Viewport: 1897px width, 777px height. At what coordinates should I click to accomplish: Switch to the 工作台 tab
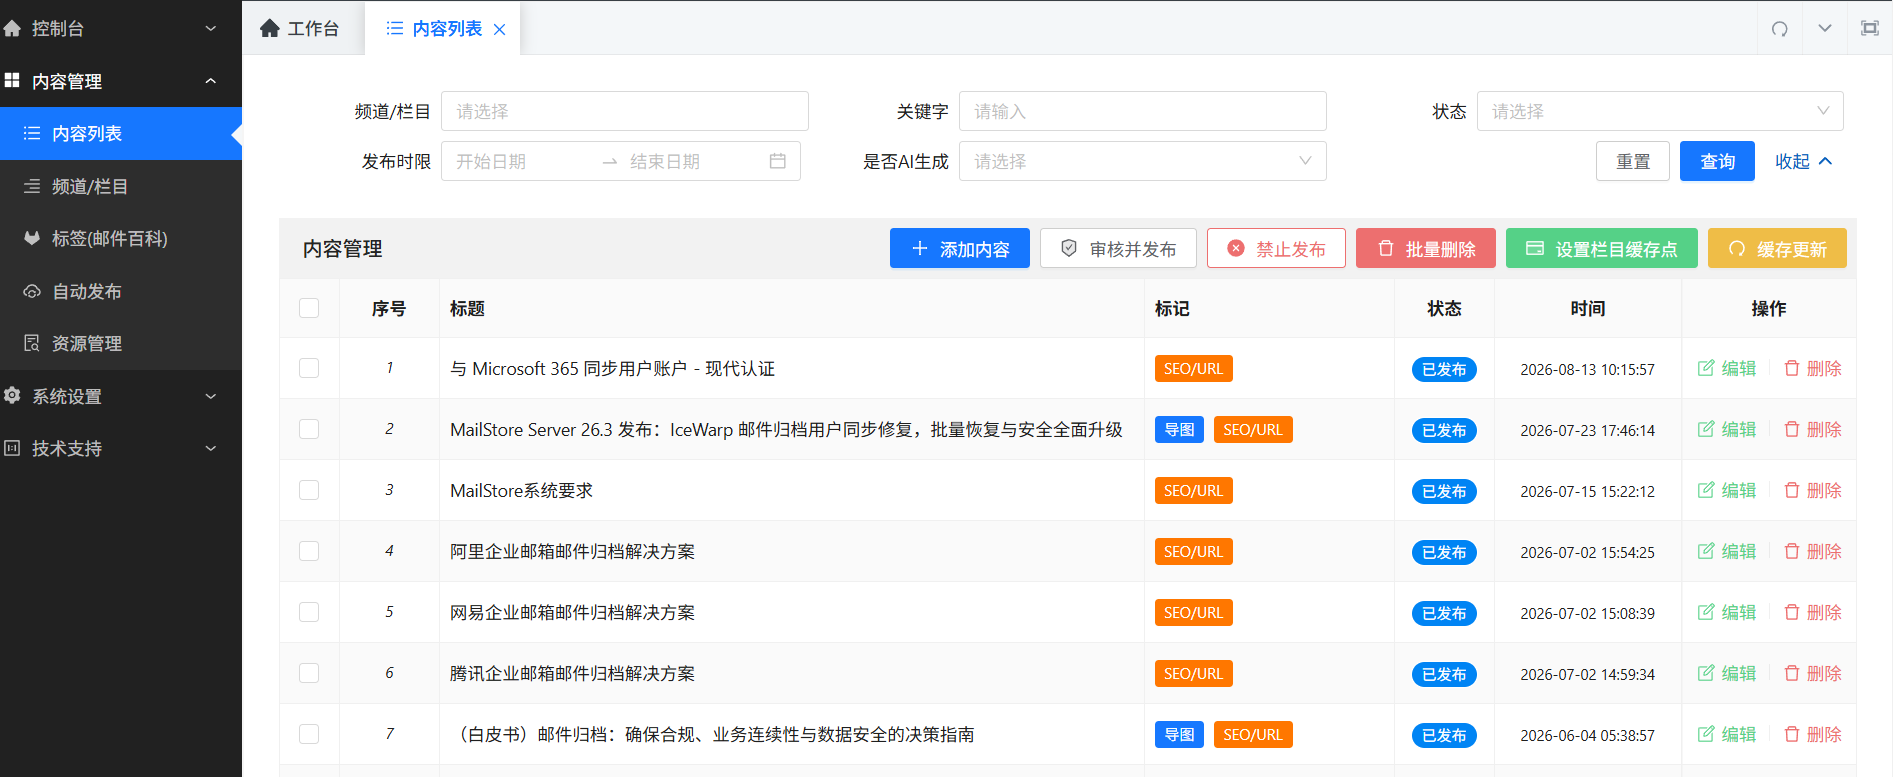[299, 28]
